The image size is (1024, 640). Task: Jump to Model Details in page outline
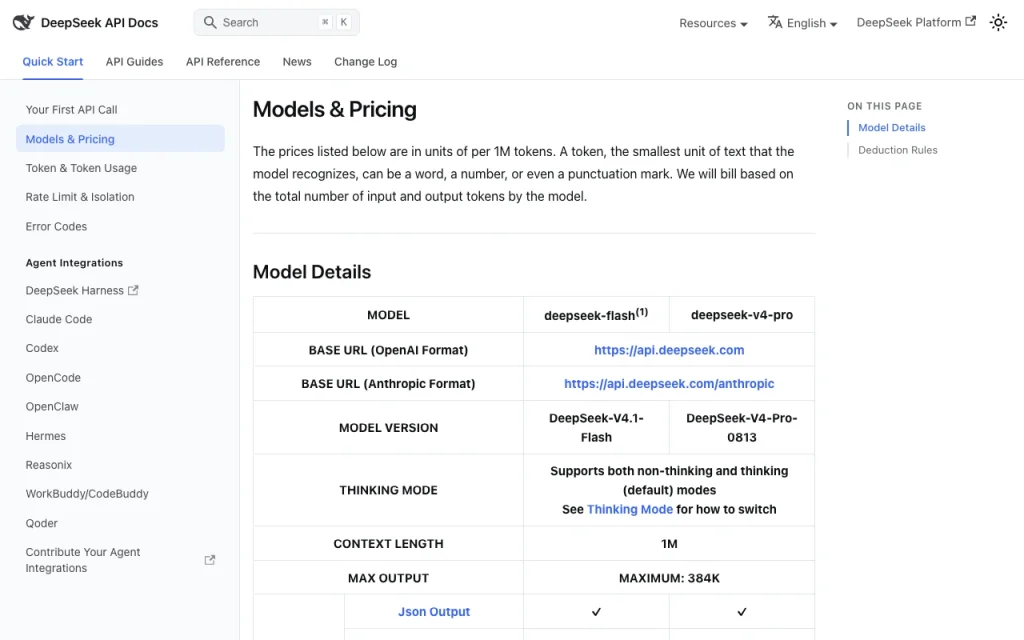891,127
